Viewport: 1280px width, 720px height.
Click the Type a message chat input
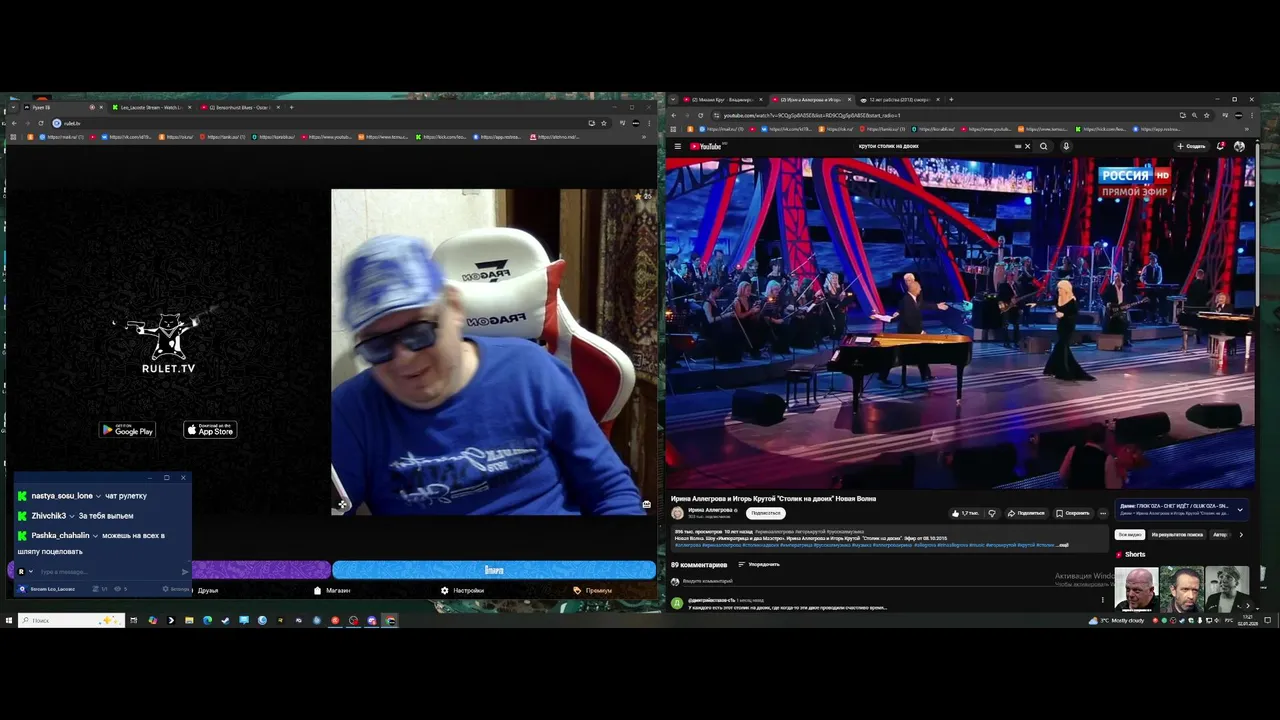pos(108,572)
